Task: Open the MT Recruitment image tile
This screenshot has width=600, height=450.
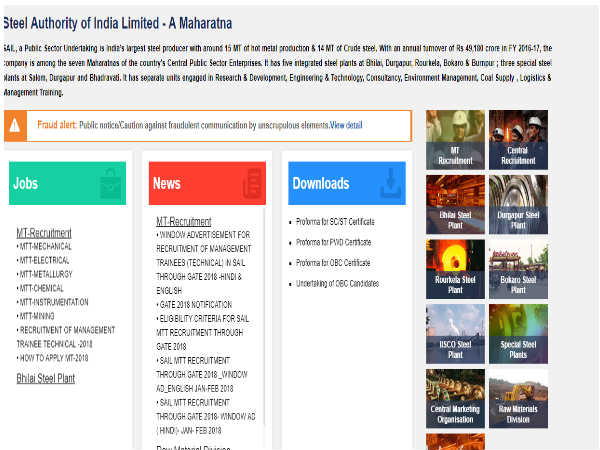Action: pos(455,140)
